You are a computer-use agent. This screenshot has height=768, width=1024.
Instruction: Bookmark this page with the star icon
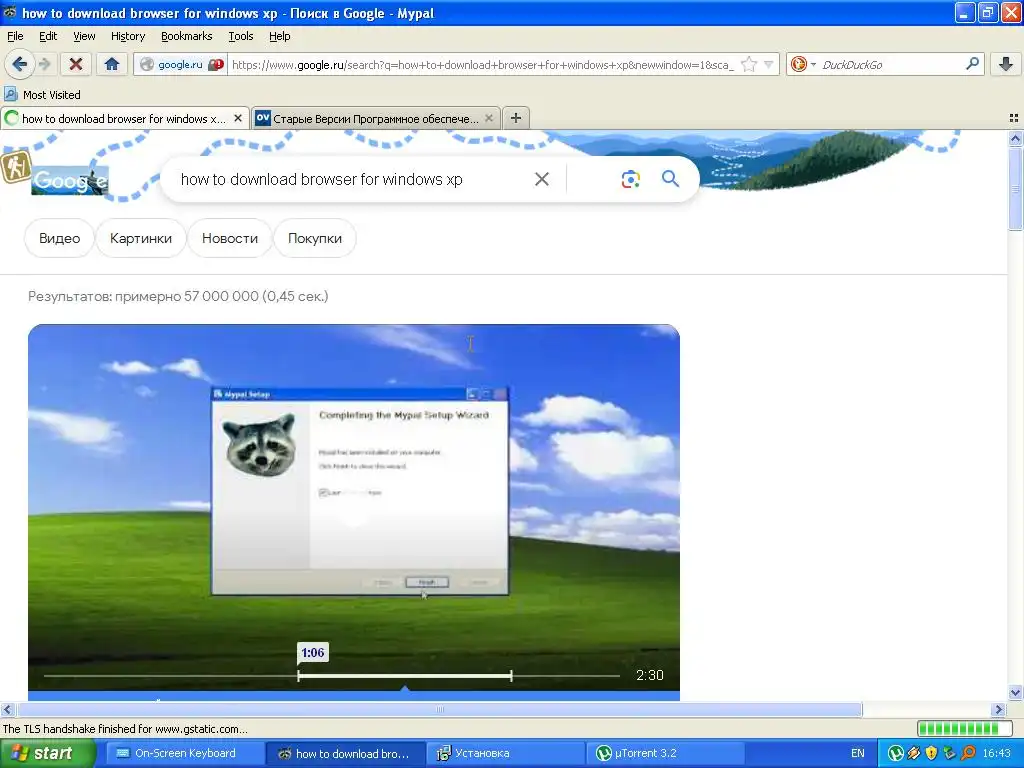[x=748, y=64]
